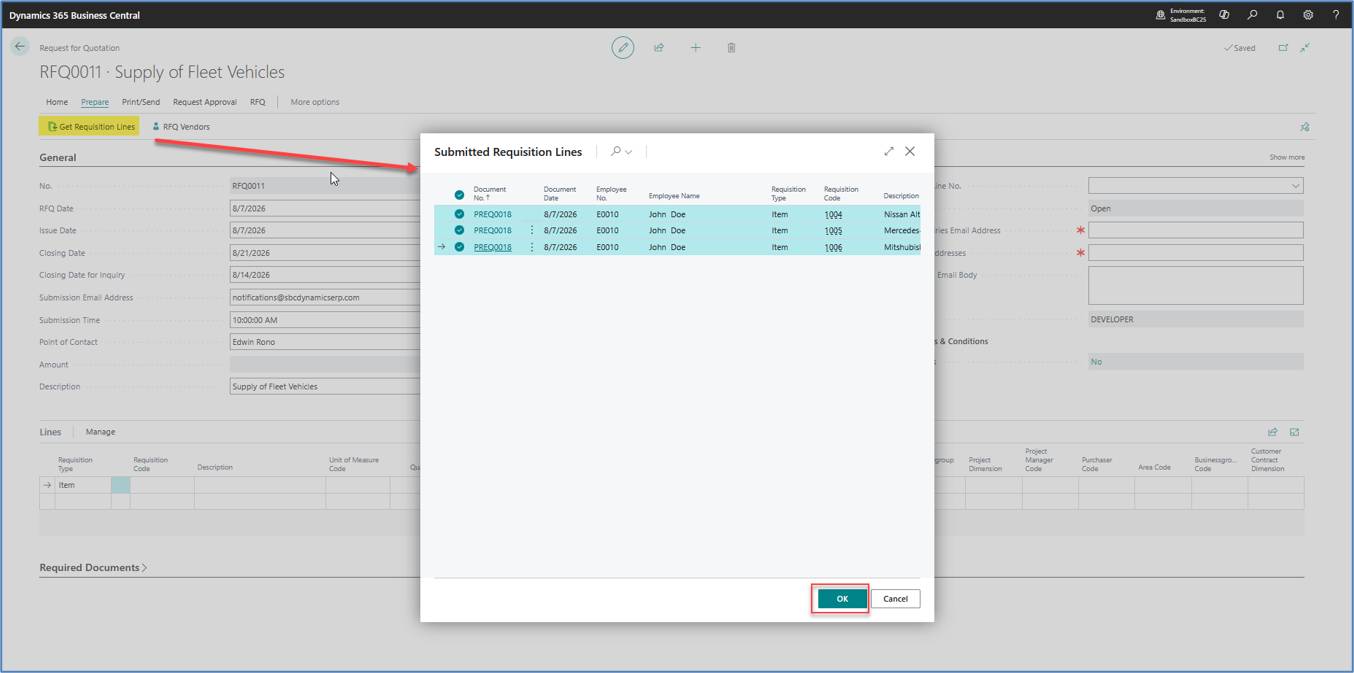Sort by the Document No. column header
This screenshot has height=673, width=1354.
490,193
